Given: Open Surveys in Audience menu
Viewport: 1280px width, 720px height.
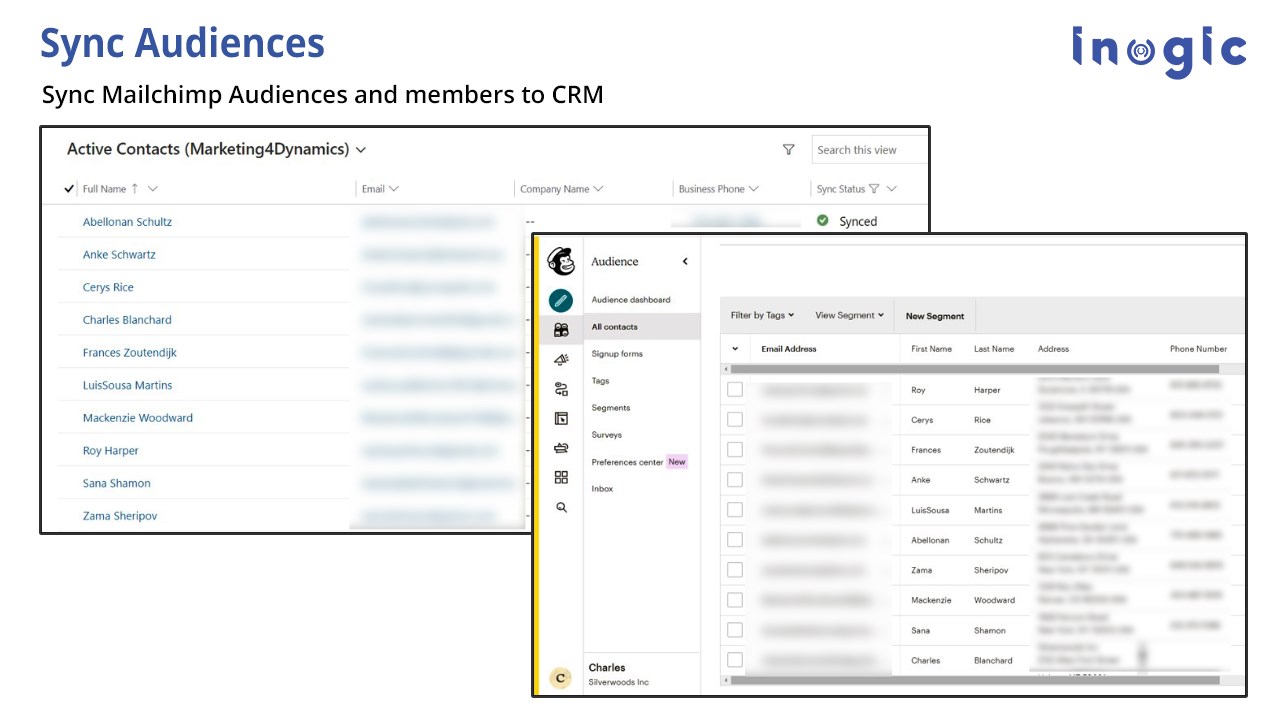Looking at the screenshot, I should pos(607,435).
